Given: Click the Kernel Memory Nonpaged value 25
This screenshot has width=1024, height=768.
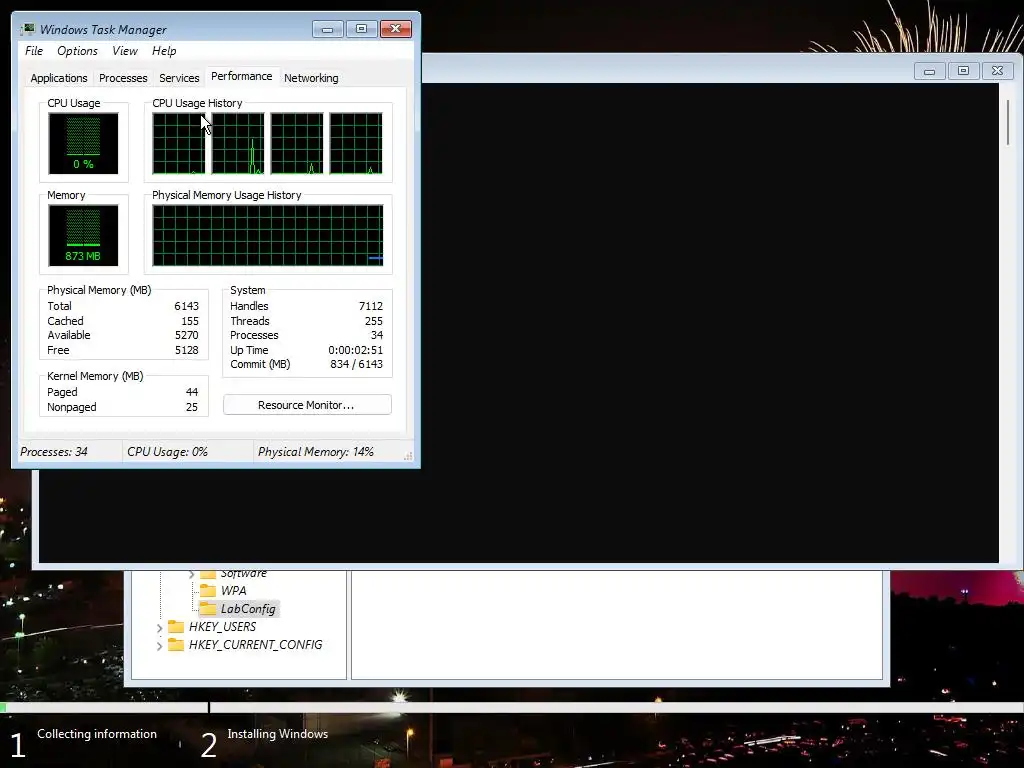Looking at the screenshot, I should pyautogui.click(x=191, y=407).
